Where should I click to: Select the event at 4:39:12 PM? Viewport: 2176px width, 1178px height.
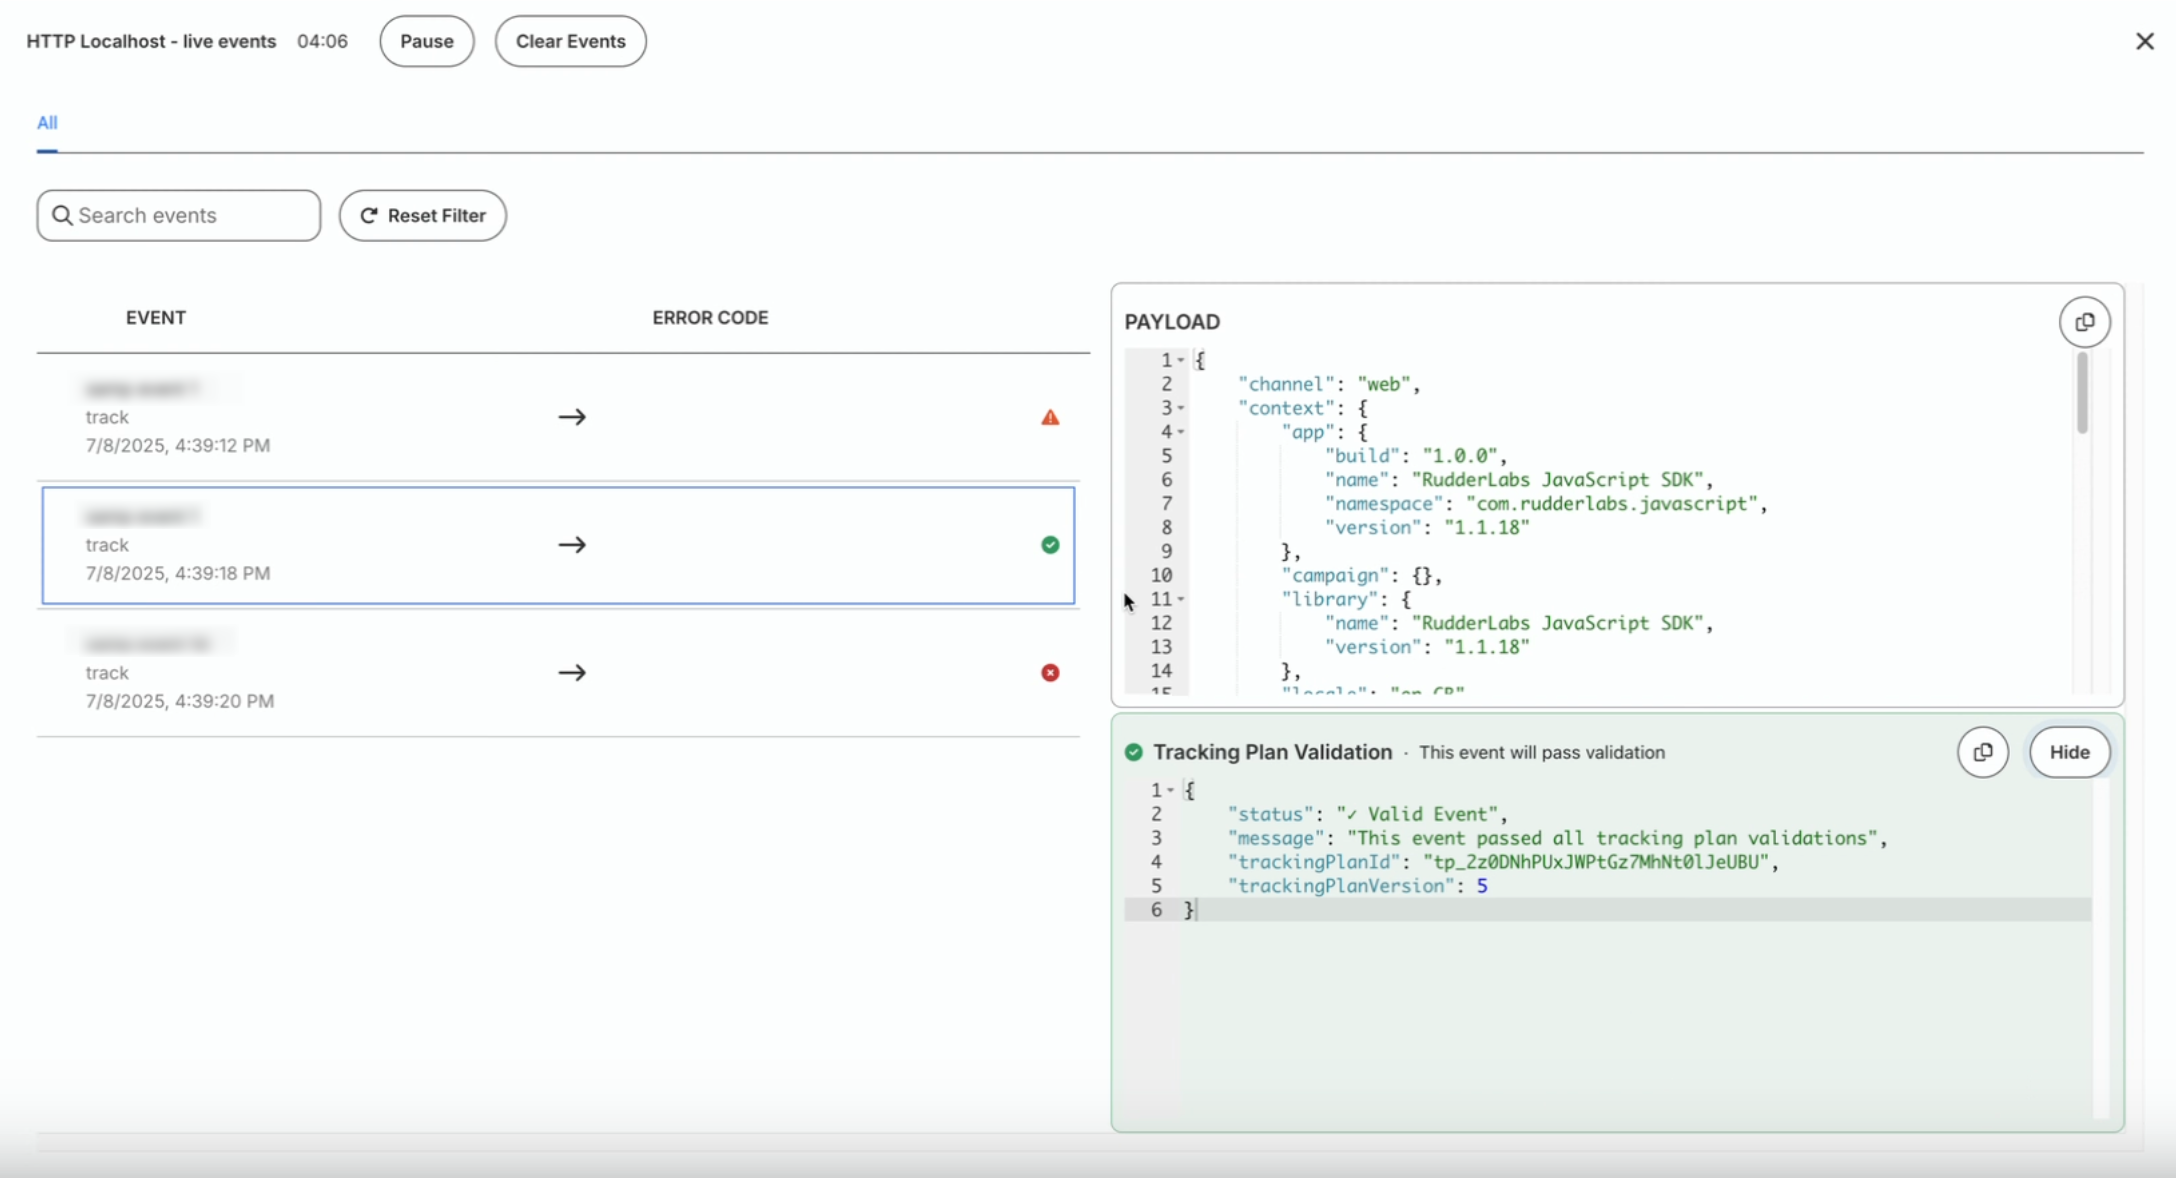coord(558,417)
